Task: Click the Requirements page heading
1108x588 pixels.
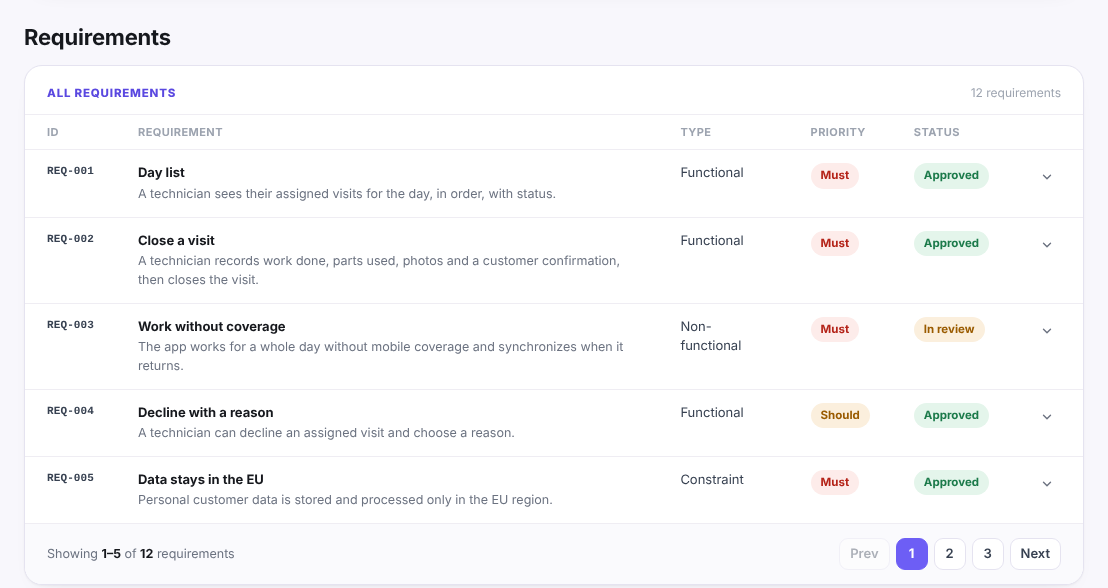Action: click(98, 37)
